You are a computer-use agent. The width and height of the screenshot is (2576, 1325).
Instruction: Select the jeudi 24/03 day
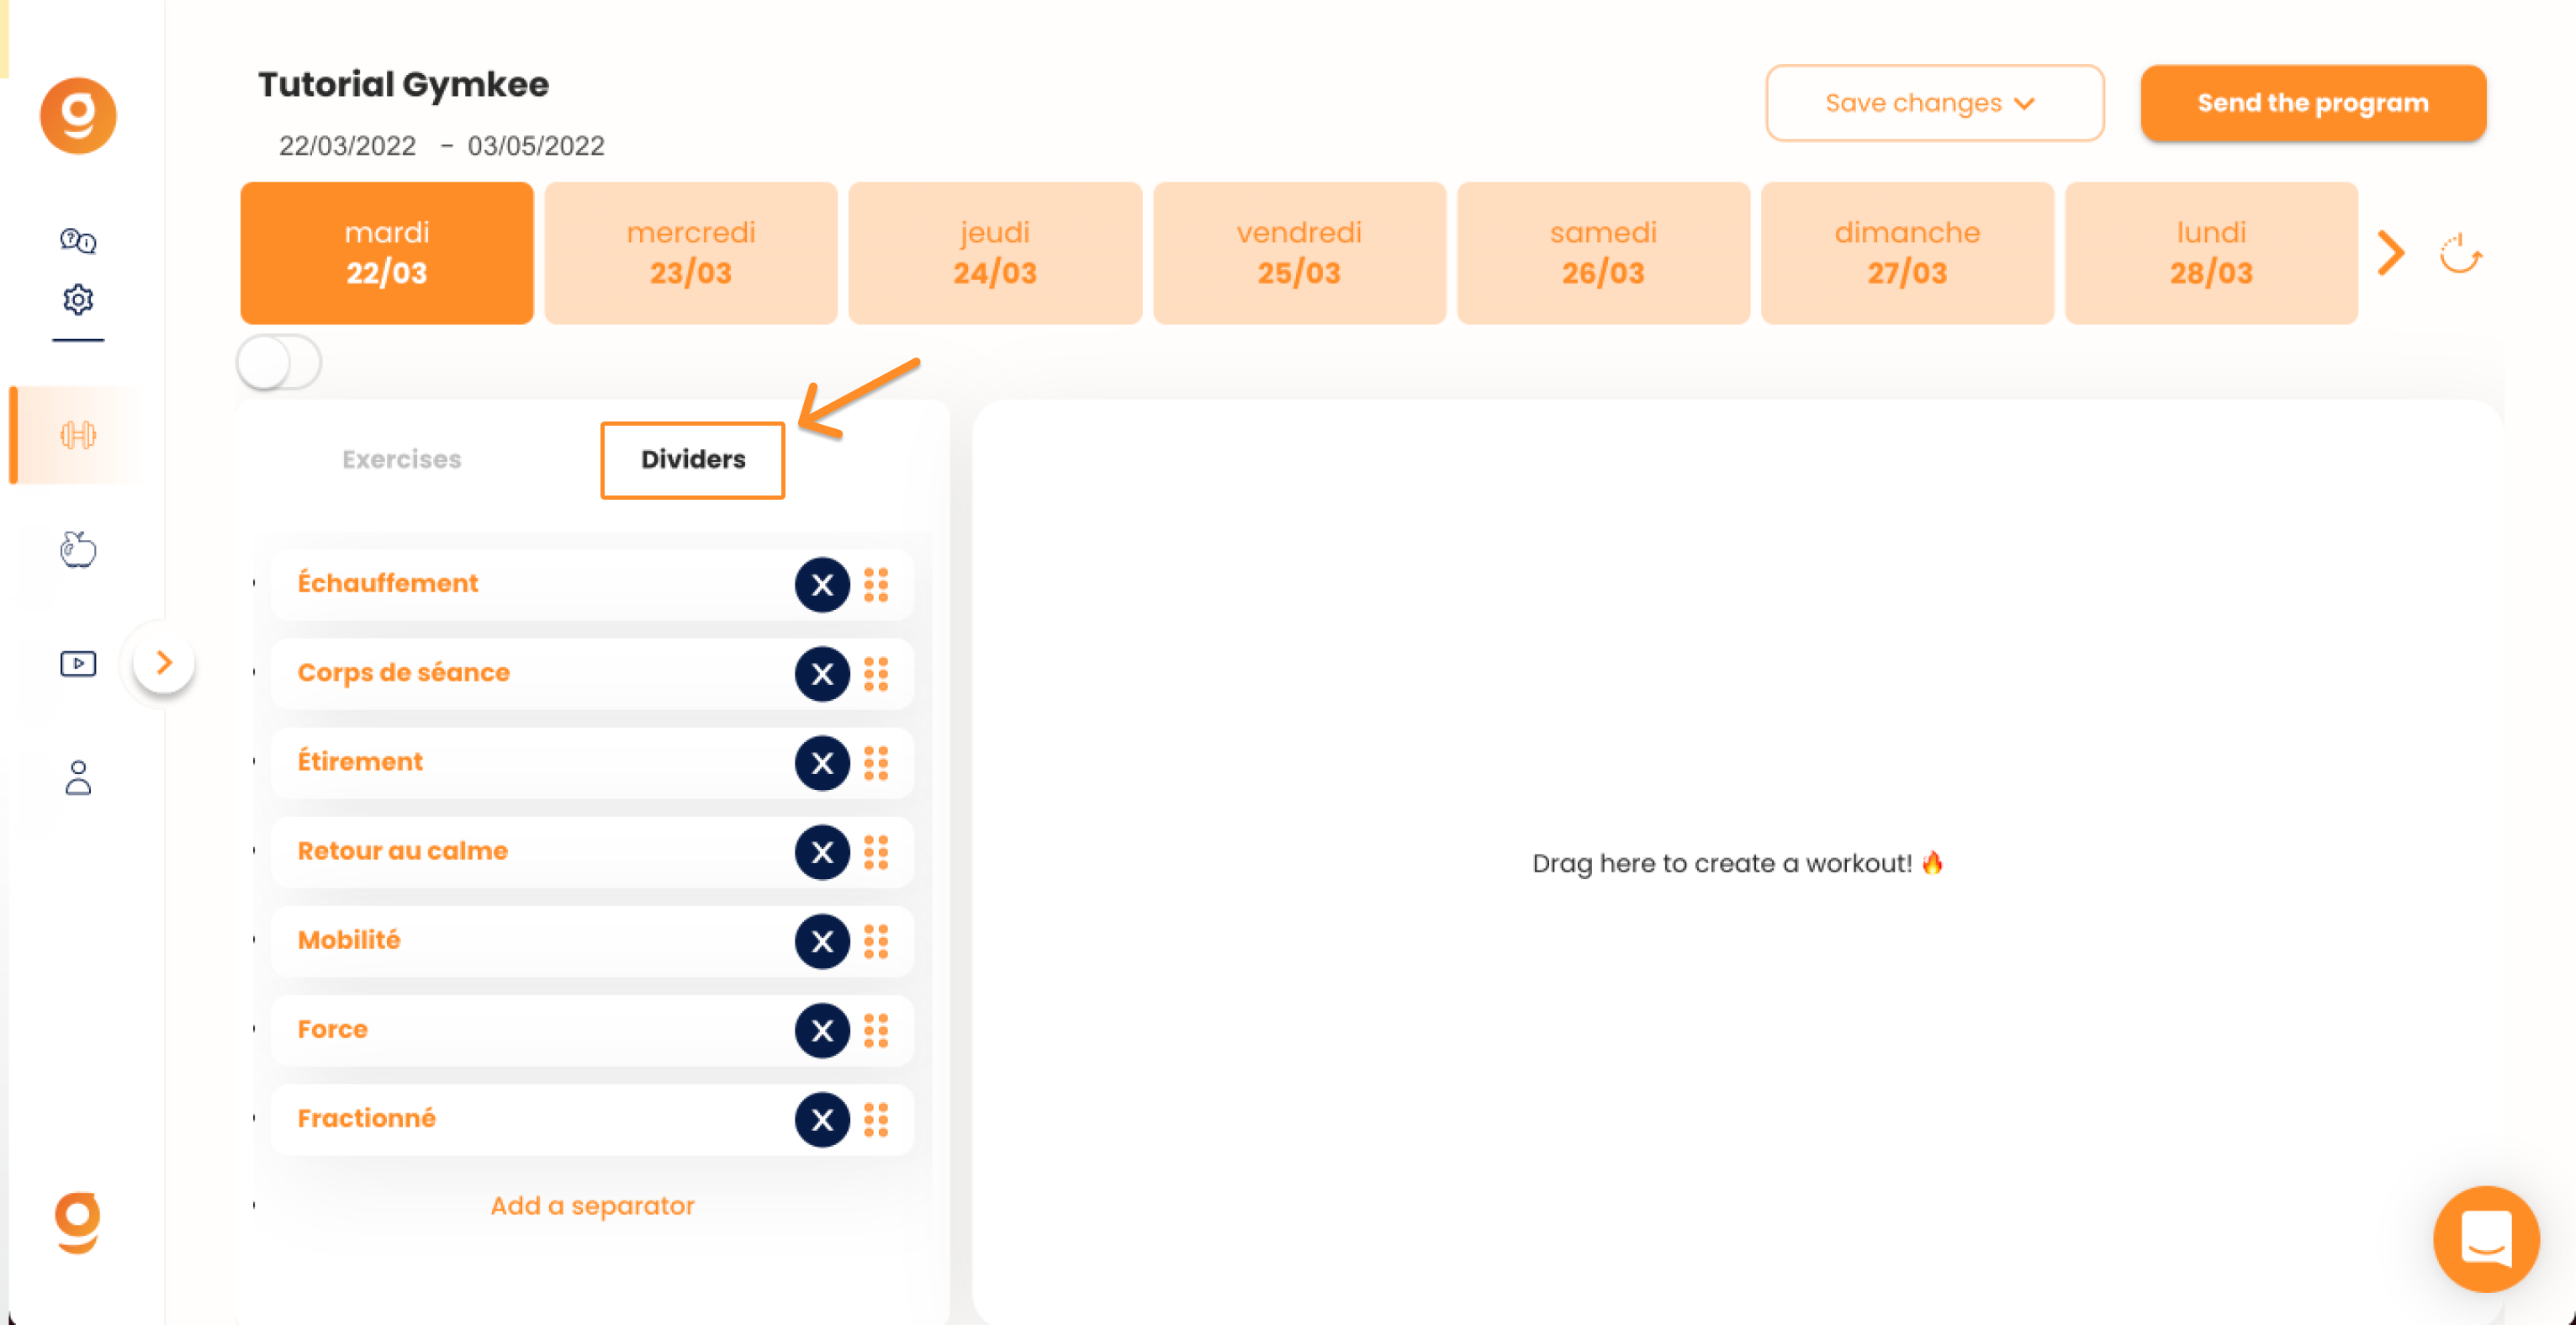coord(994,253)
